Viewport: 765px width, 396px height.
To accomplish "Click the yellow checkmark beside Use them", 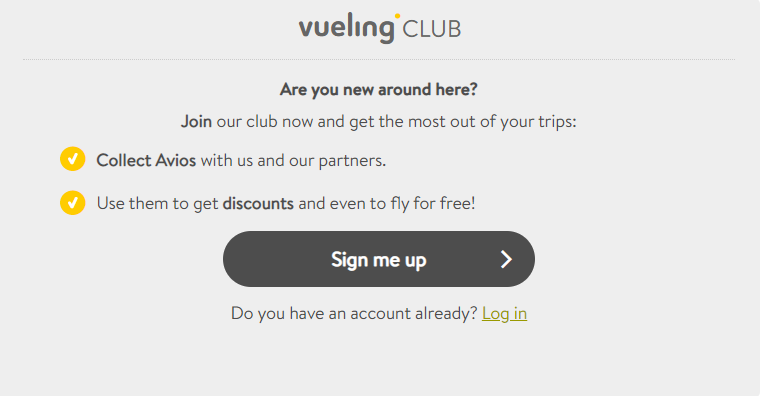I will 73,202.
